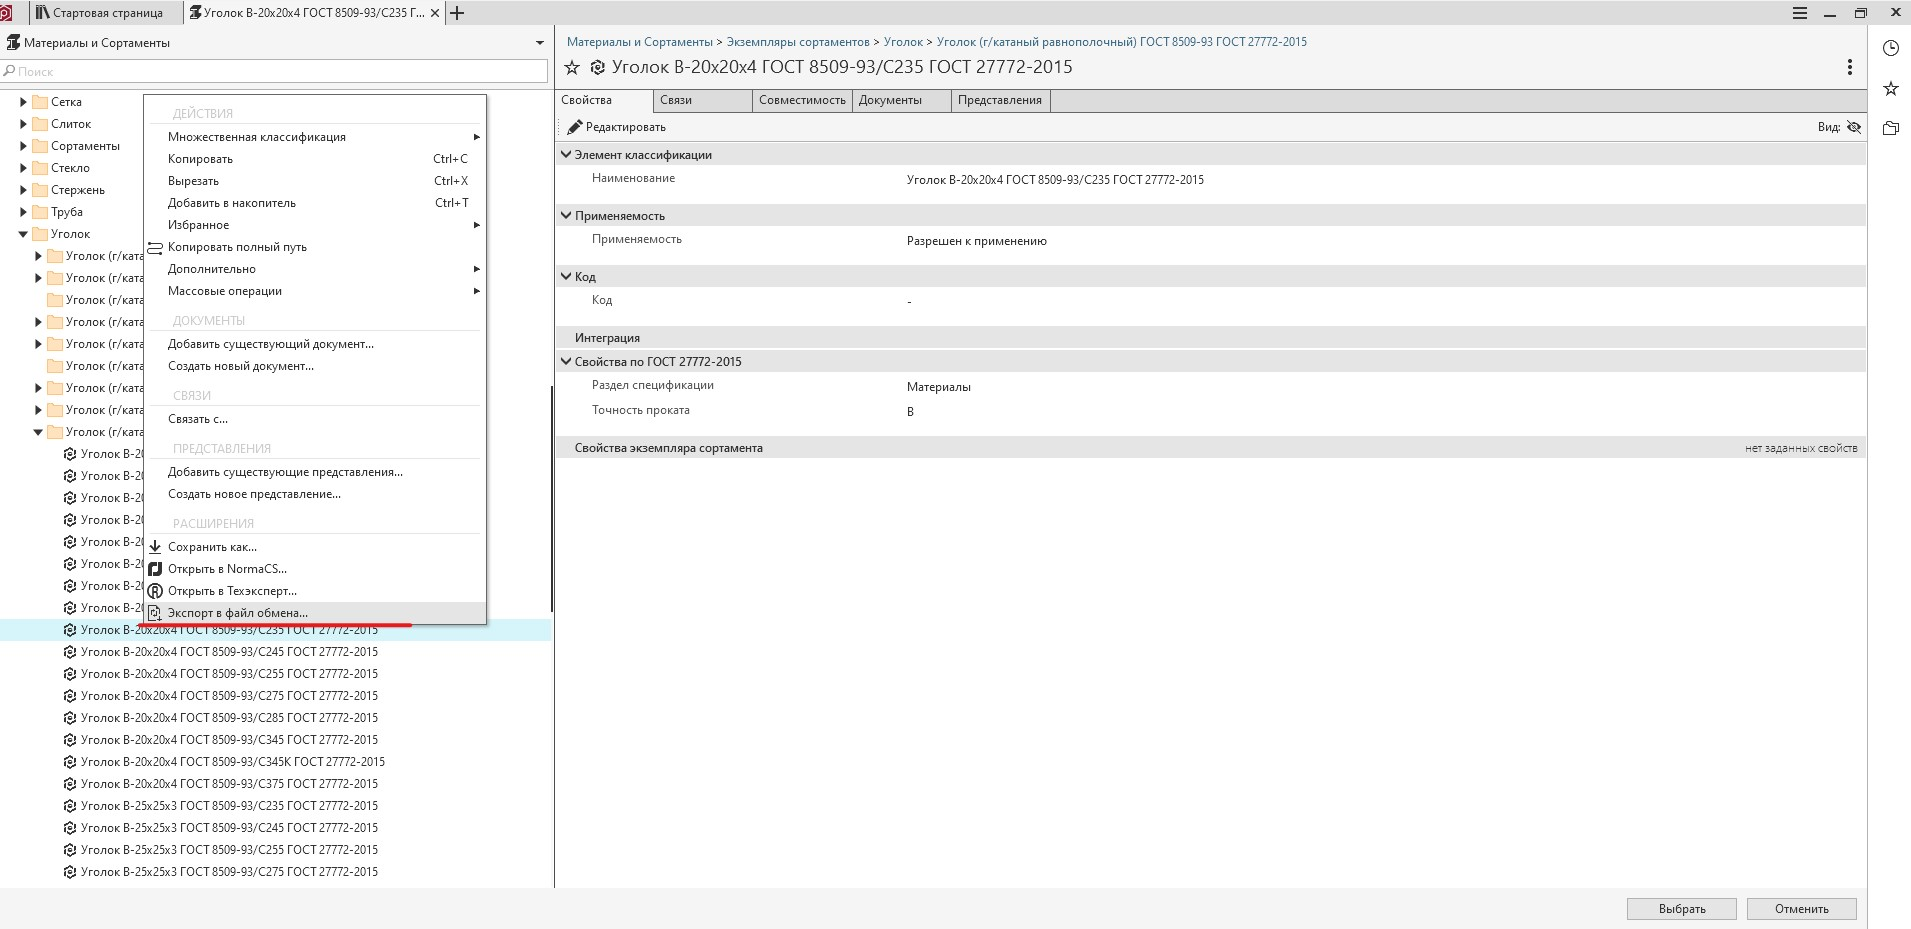Close the Уголок В-20х20х4 tab

pos(435,13)
